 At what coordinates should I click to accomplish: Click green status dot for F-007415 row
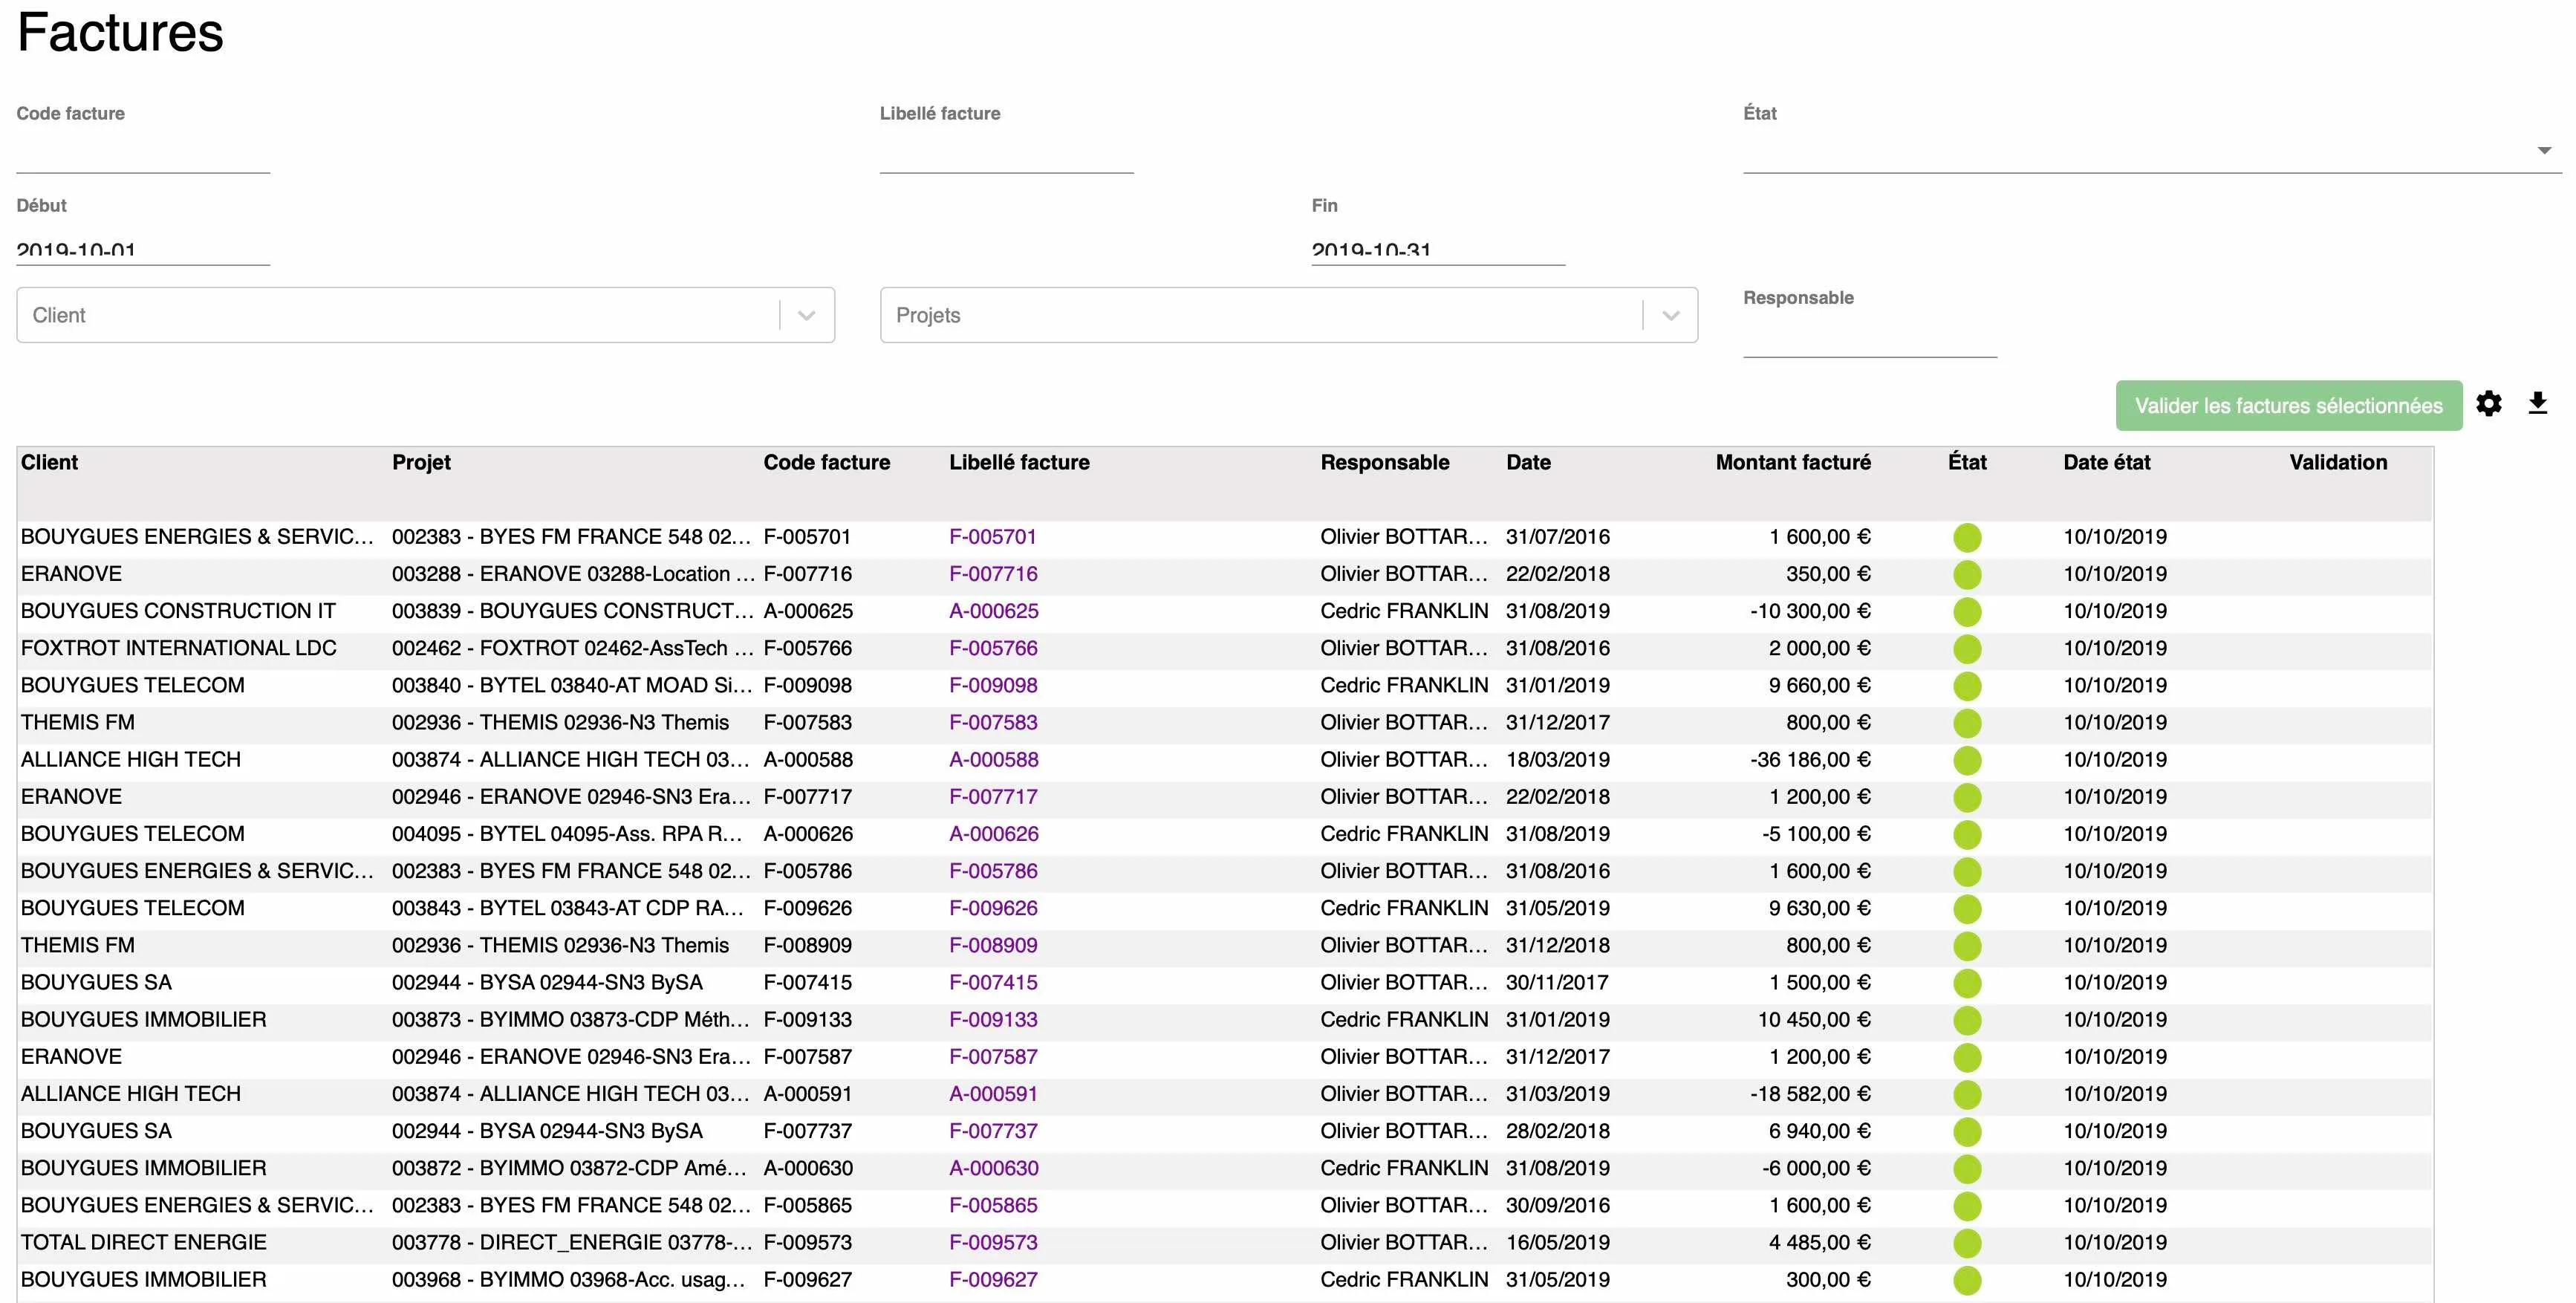point(1967,983)
